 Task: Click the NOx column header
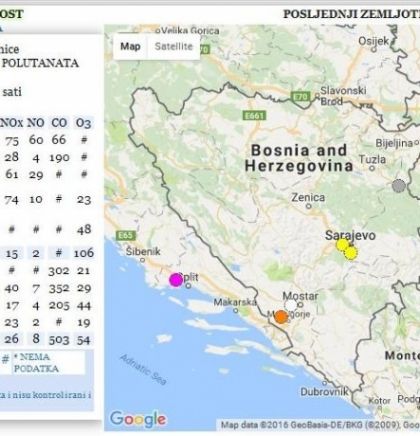(x=11, y=123)
